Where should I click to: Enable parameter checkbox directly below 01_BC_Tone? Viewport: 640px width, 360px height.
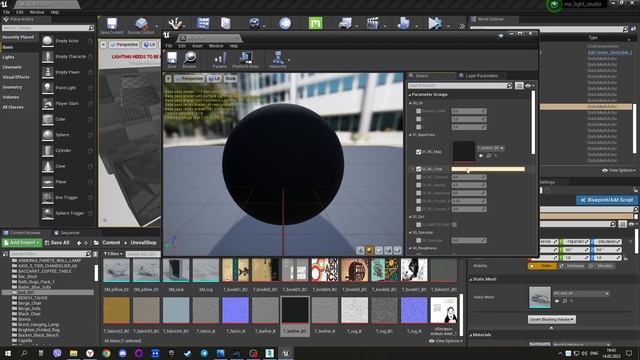coord(418,177)
